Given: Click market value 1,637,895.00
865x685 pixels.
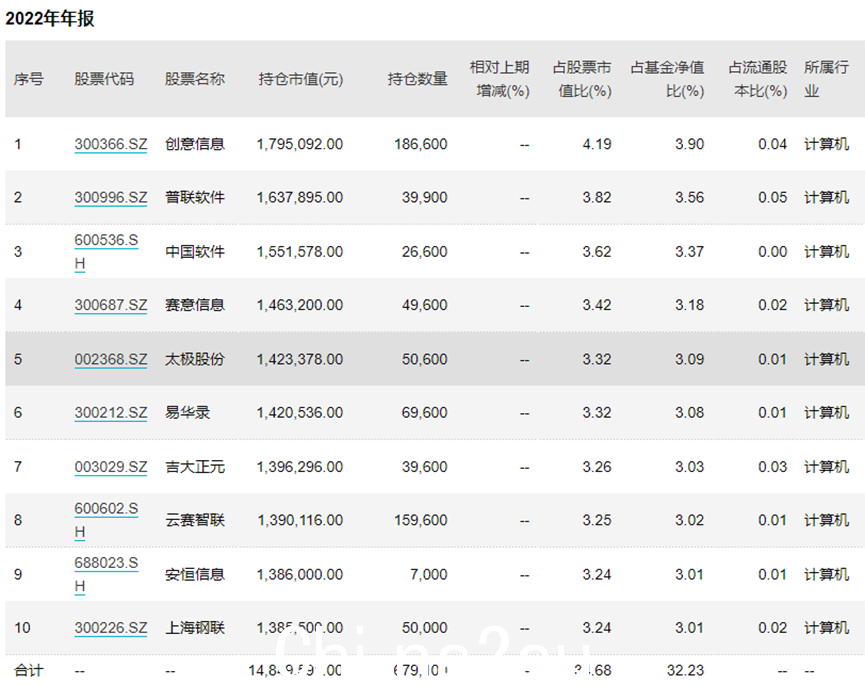Looking at the screenshot, I should click(x=300, y=197).
